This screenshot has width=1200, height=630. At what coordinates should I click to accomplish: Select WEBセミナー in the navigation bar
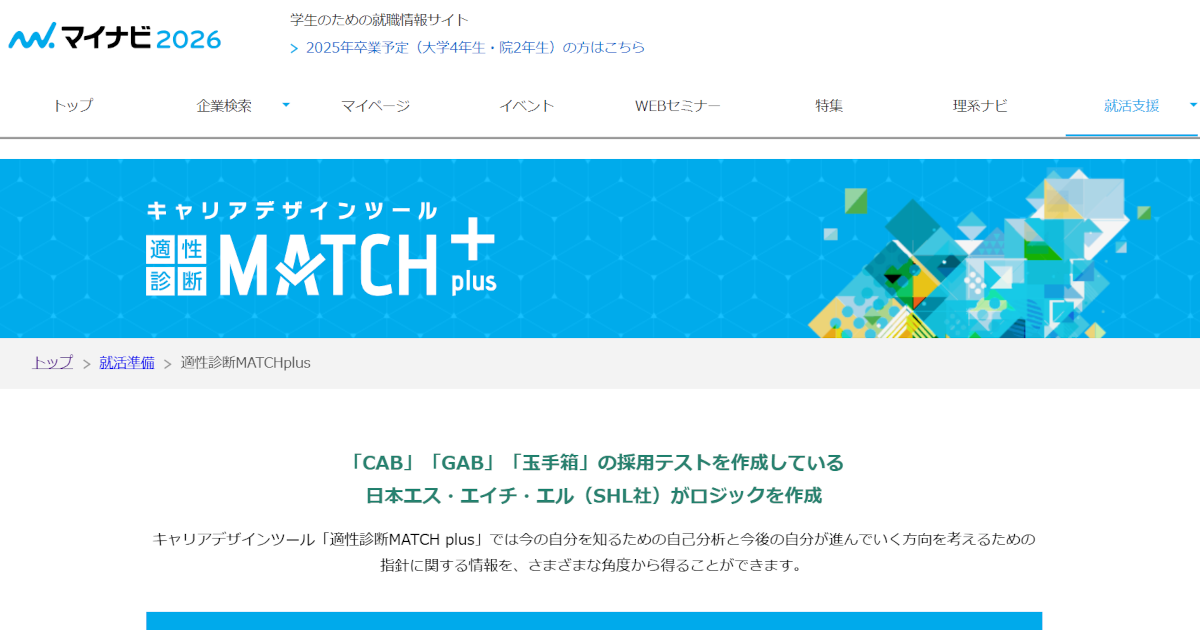click(x=677, y=106)
